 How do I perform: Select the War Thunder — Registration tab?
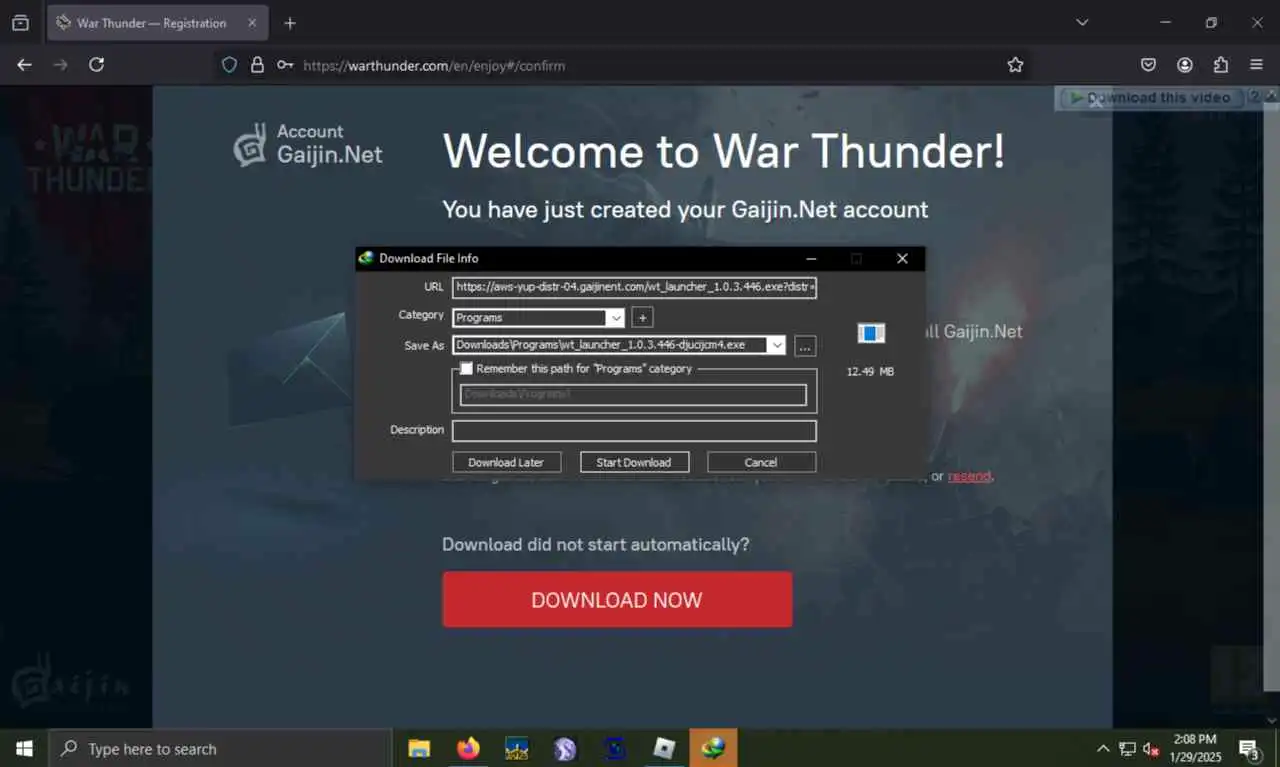157,23
